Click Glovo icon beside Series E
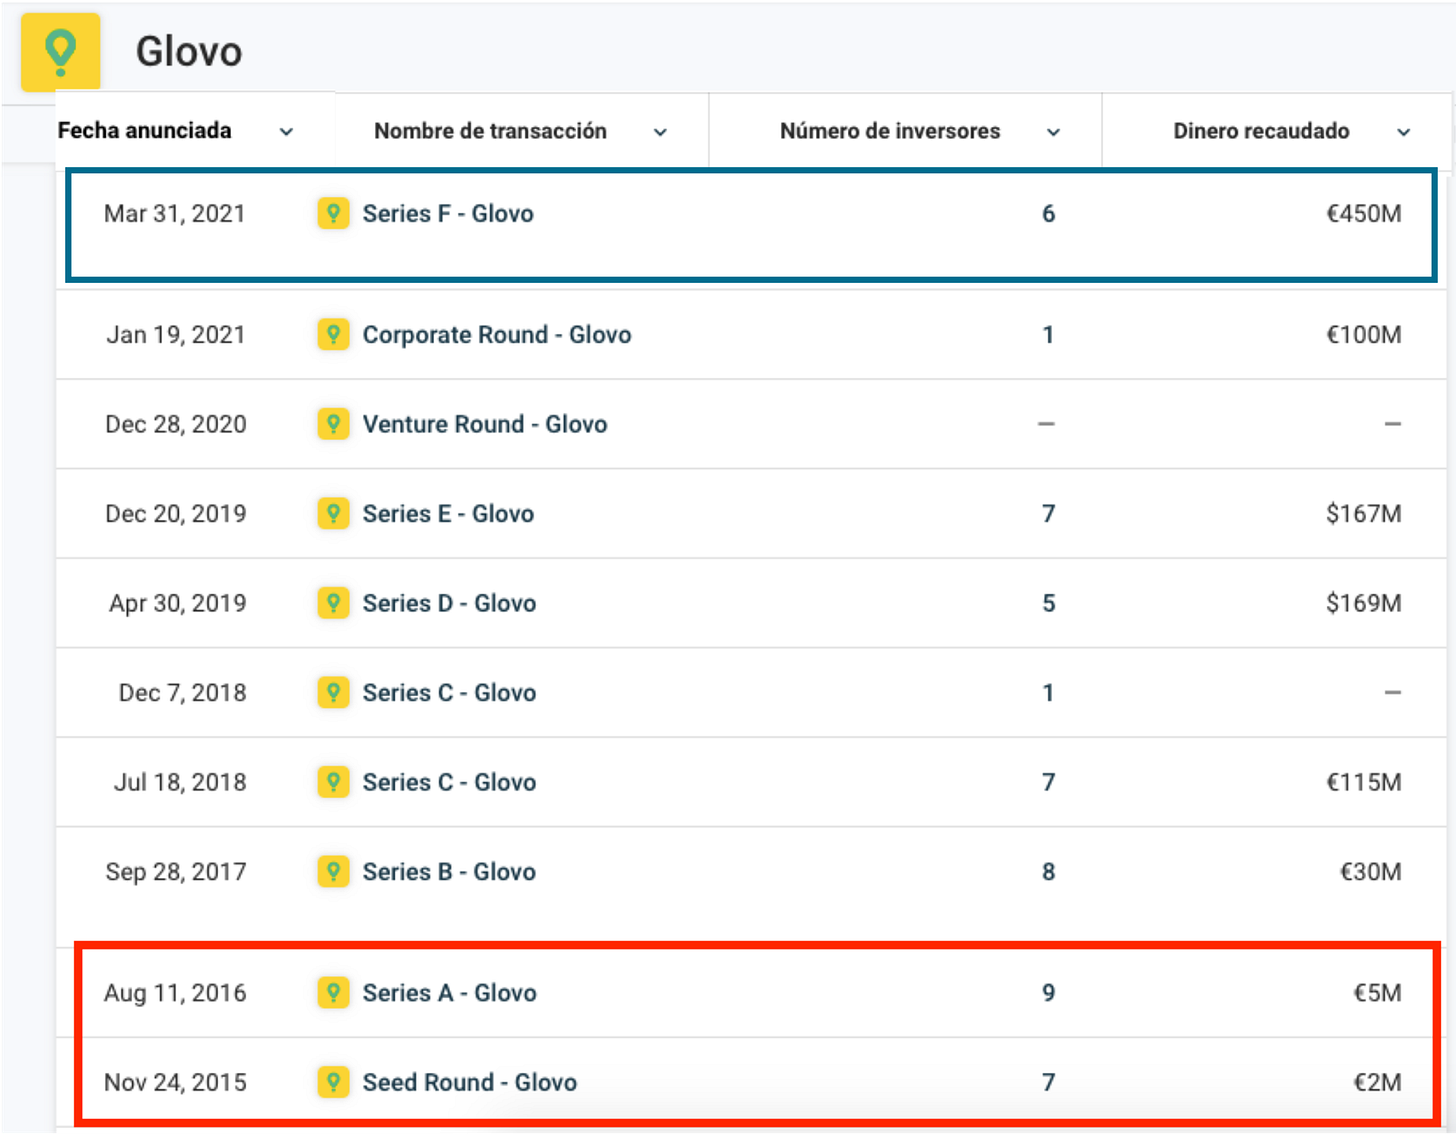The height and width of the screenshot is (1141, 1456). coord(333,513)
